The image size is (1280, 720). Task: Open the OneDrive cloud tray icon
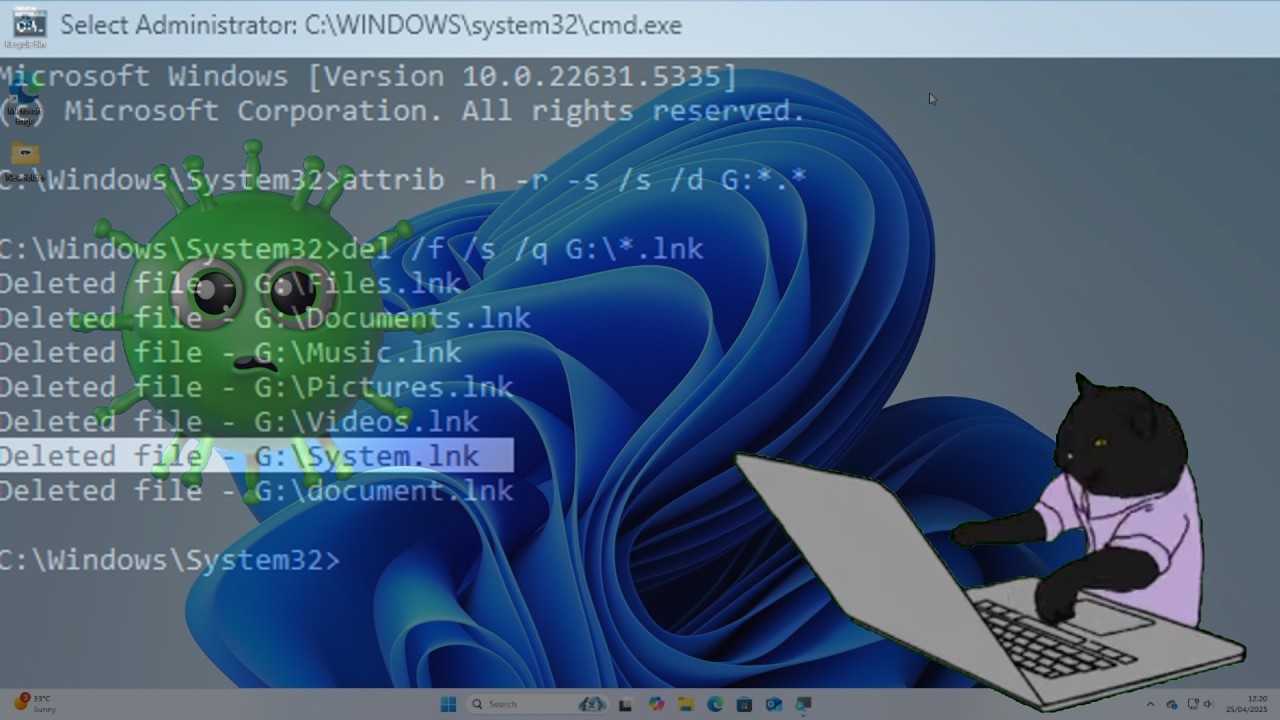coord(1172,704)
